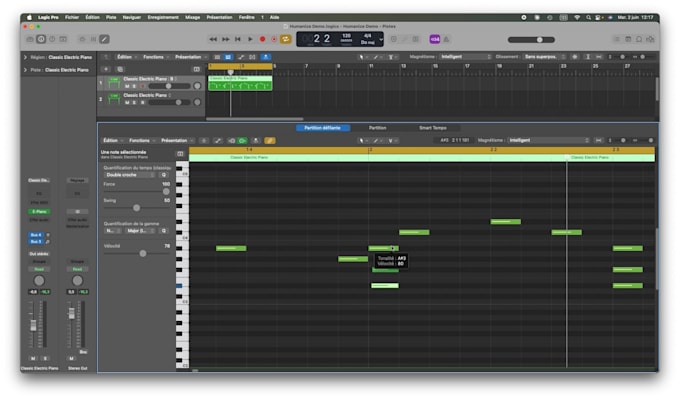The image size is (680, 400).
Task: Open the Loop Browser icon
Action: coord(639,39)
